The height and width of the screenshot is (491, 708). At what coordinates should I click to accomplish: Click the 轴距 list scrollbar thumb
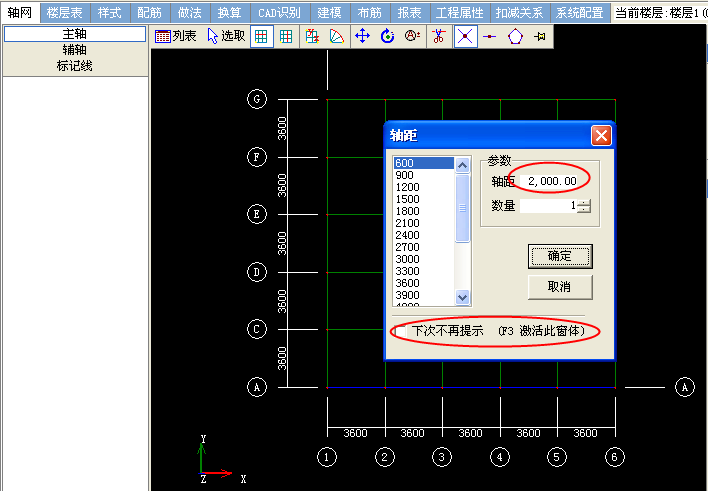462,208
